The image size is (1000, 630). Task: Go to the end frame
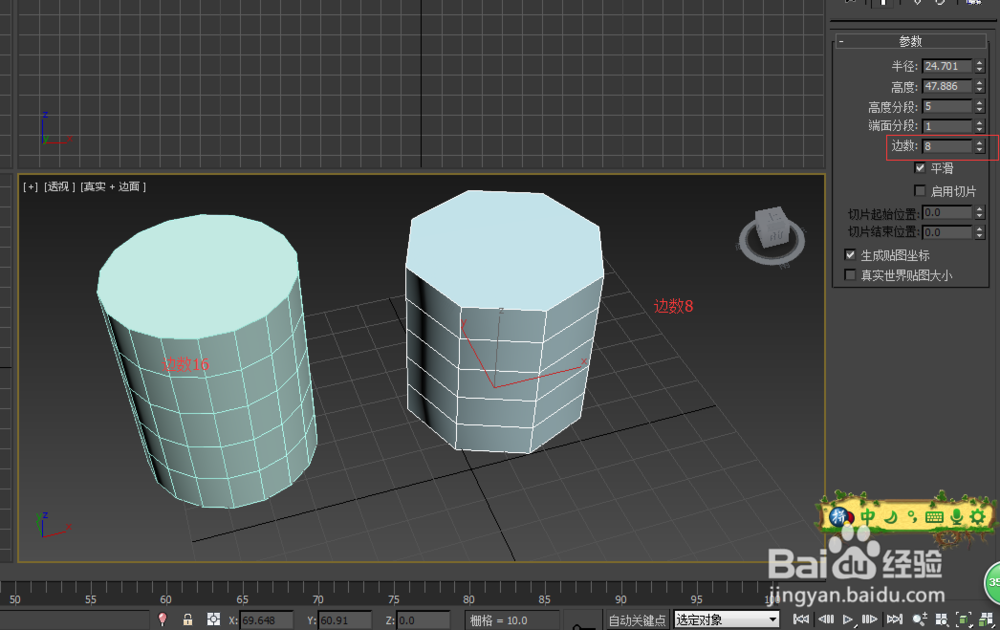click(895, 619)
